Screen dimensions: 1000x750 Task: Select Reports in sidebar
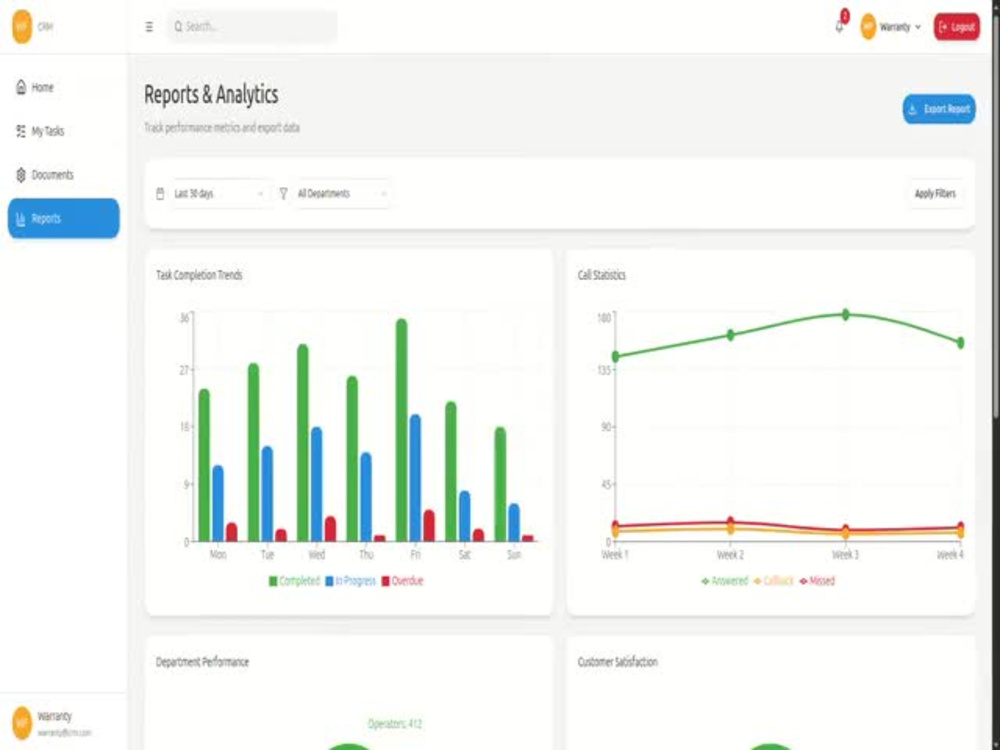coord(63,219)
